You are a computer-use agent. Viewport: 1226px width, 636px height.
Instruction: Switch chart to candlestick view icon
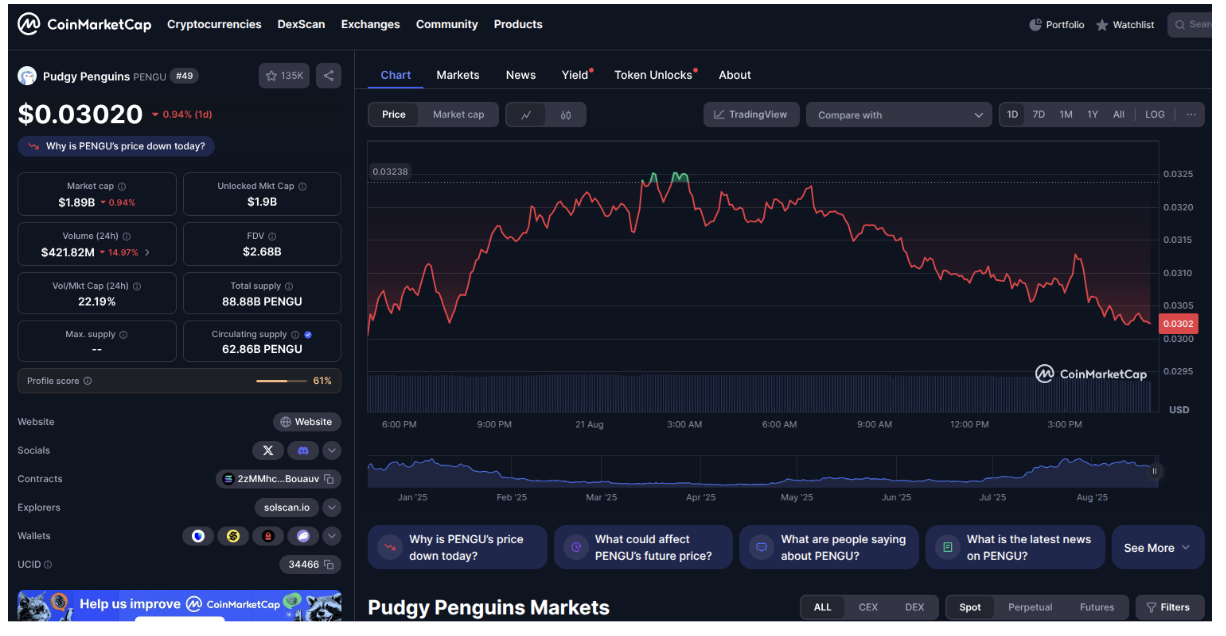click(566, 115)
